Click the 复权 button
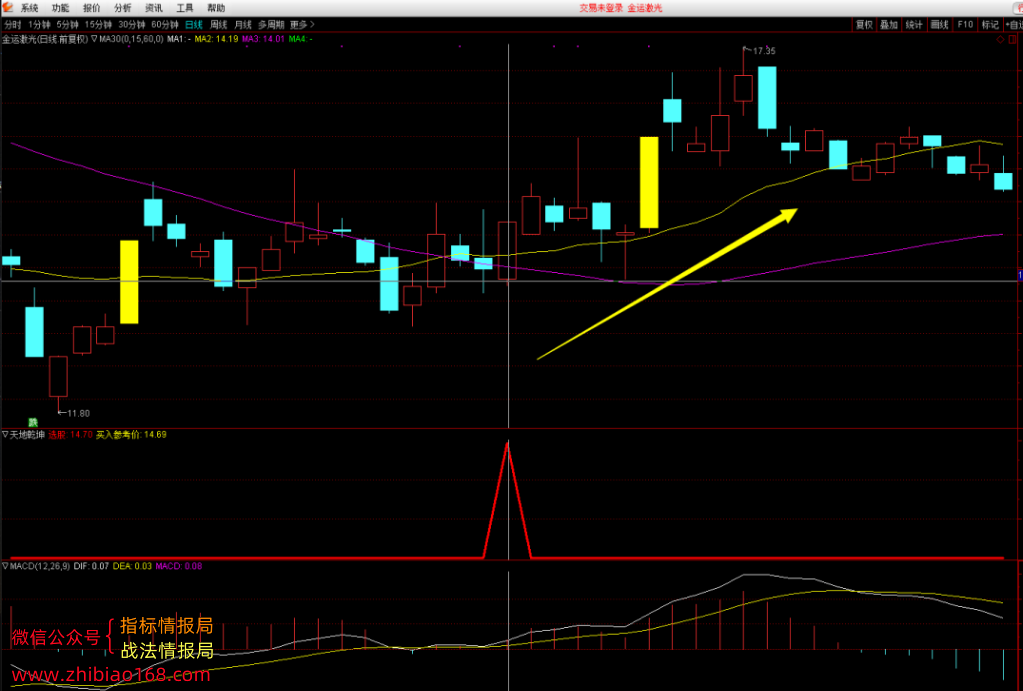1023x691 pixels. click(x=864, y=25)
